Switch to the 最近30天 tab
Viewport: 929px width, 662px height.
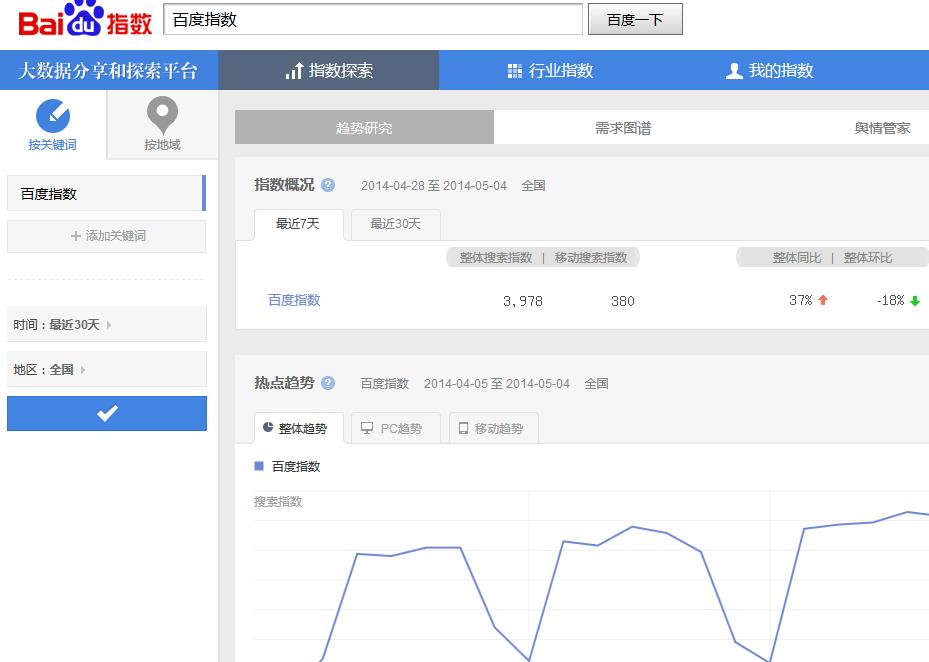click(x=394, y=225)
